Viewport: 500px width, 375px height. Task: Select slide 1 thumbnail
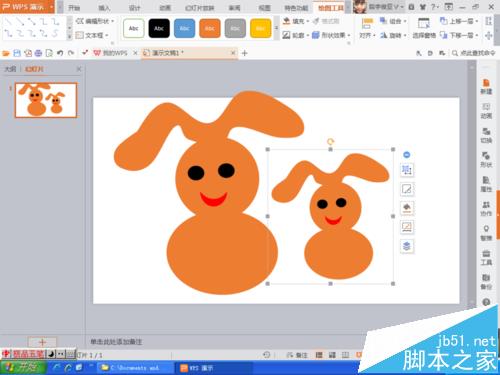(46, 100)
